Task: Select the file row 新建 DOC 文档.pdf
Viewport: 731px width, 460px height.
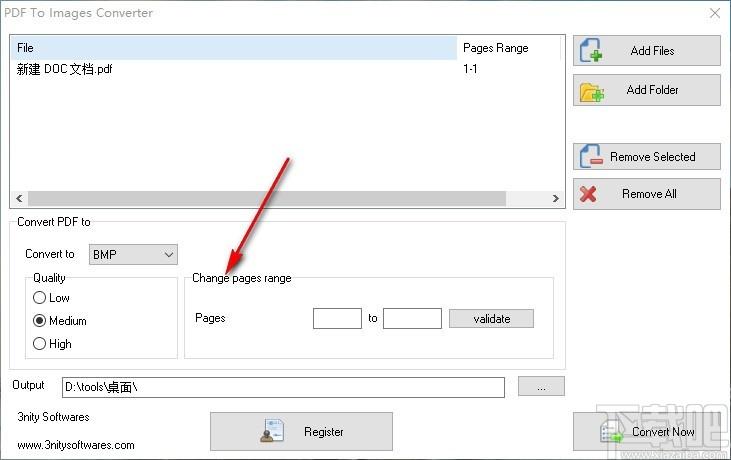Action: pos(64,69)
